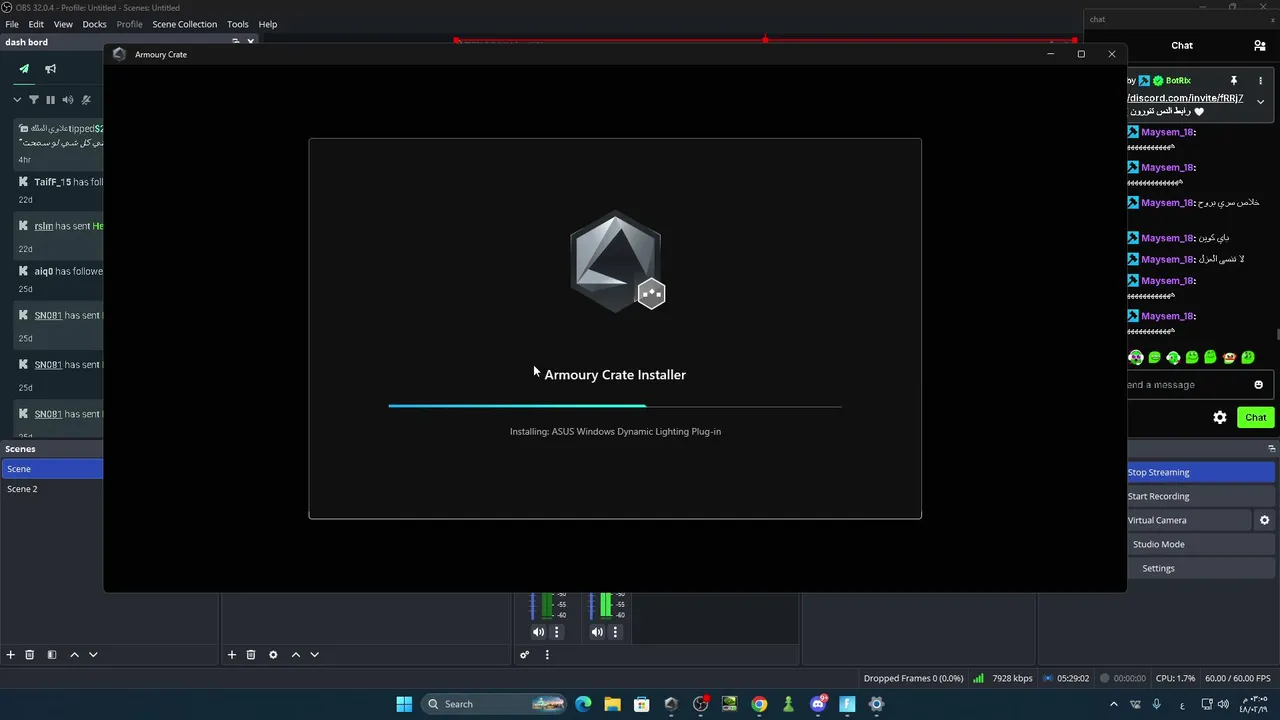Open advanced audio properties gears icon

pyautogui.click(x=524, y=655)
